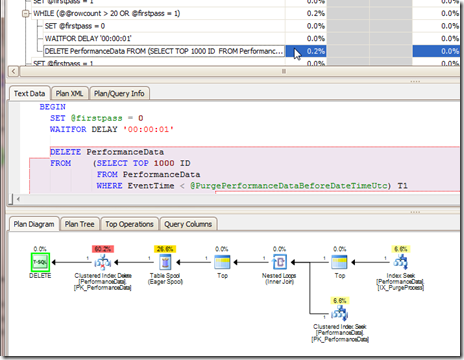Switch to the Plan Diagram tab

point(34,224)
